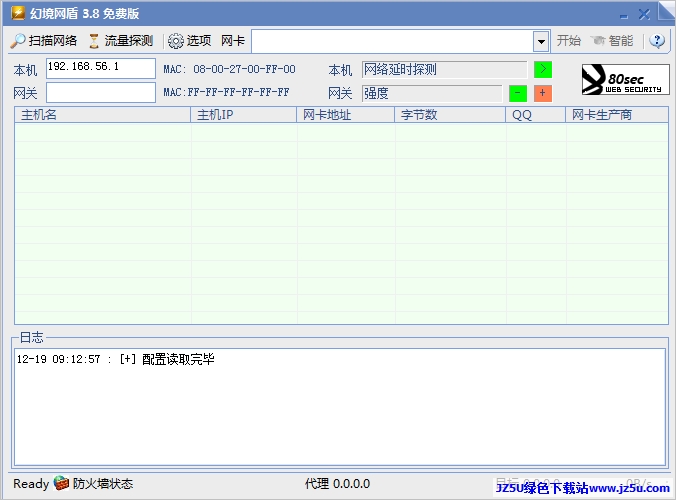Click the Ready status text
Viewport: 676px width, 500px height.
pyautogui.click(x=31, y=484)
